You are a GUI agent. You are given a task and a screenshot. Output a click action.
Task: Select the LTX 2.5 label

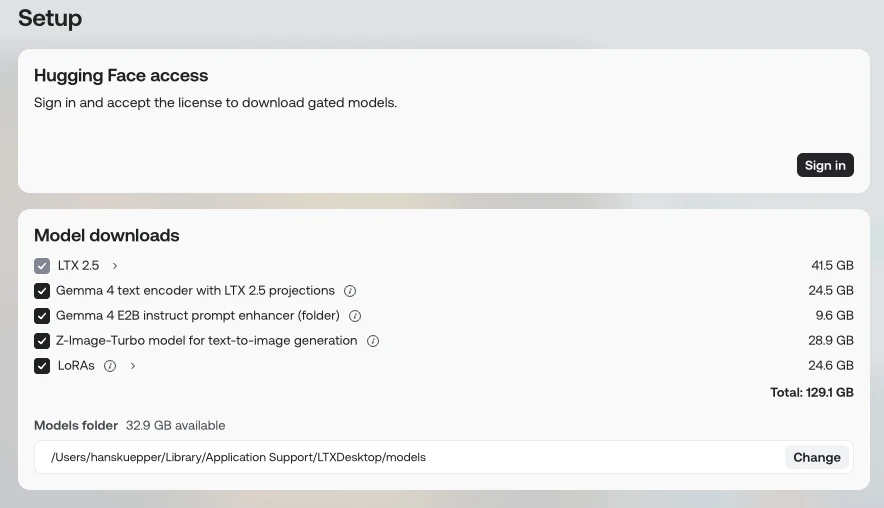(x=78, y=266)
